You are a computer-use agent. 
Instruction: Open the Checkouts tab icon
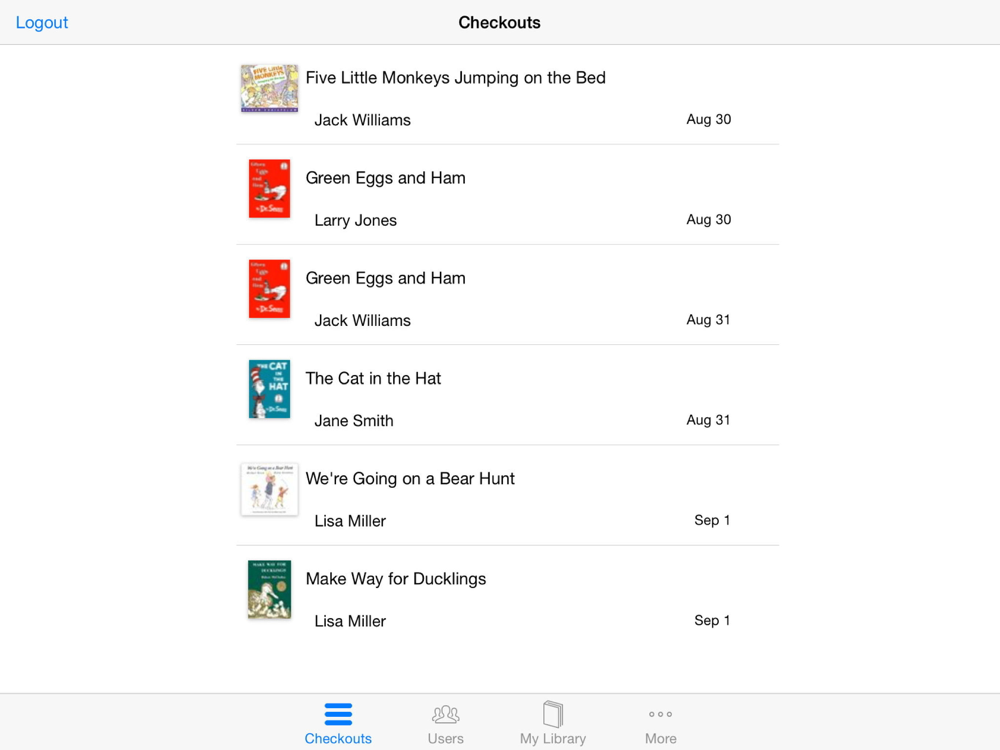(x=338, y=714)
